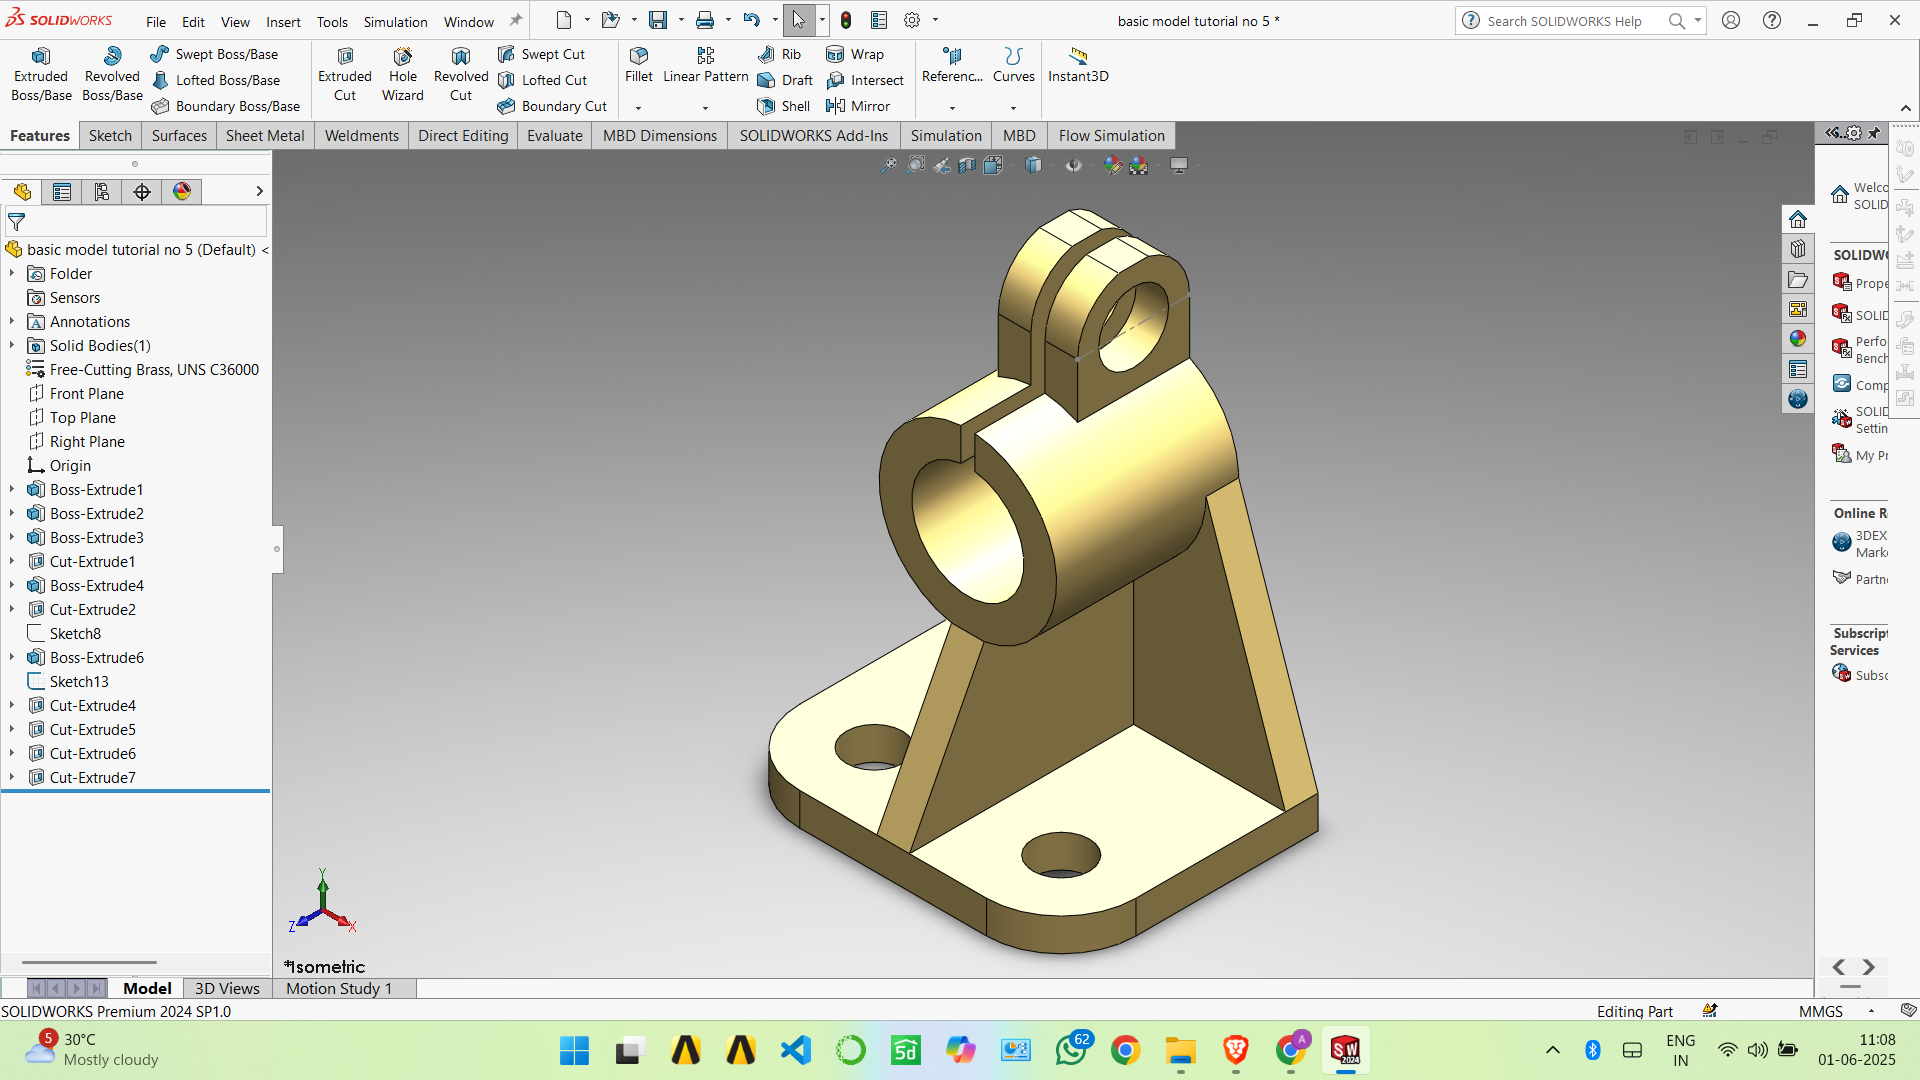Open the Tools menu
The height and width of the screenshot is (1080, 1920).
(332, 22)
